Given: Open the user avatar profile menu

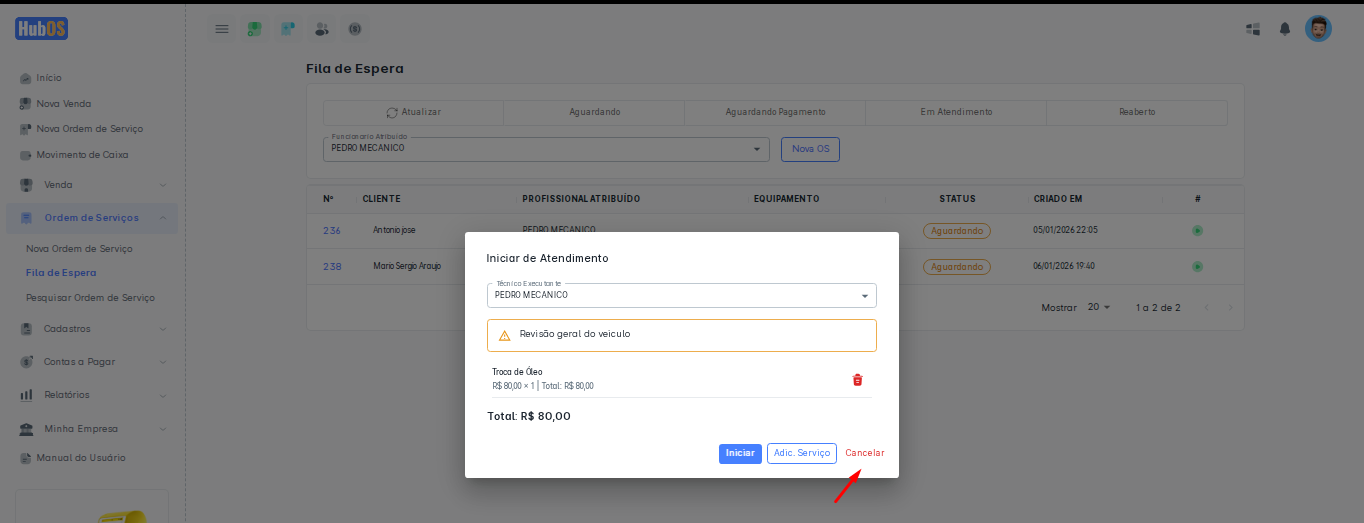Looking at the screenshot, I should click(x=1318, y=29).
